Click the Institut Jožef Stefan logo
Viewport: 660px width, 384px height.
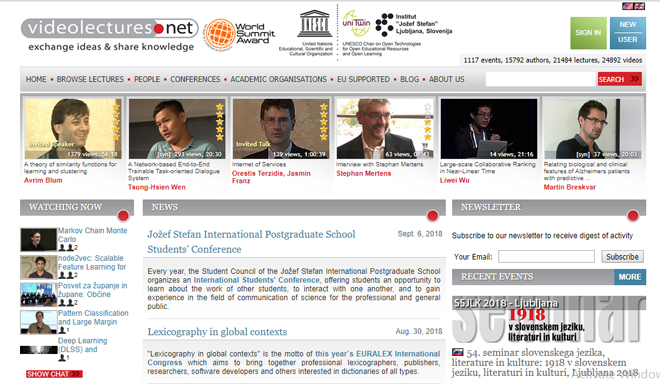click(413, 24)
